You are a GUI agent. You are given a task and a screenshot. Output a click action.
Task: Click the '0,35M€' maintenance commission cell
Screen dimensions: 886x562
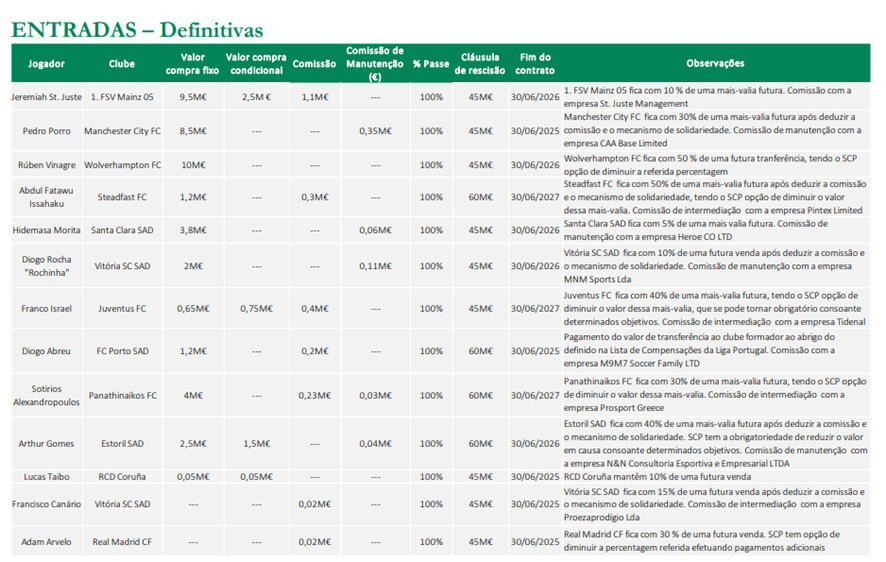click(376, 131)
